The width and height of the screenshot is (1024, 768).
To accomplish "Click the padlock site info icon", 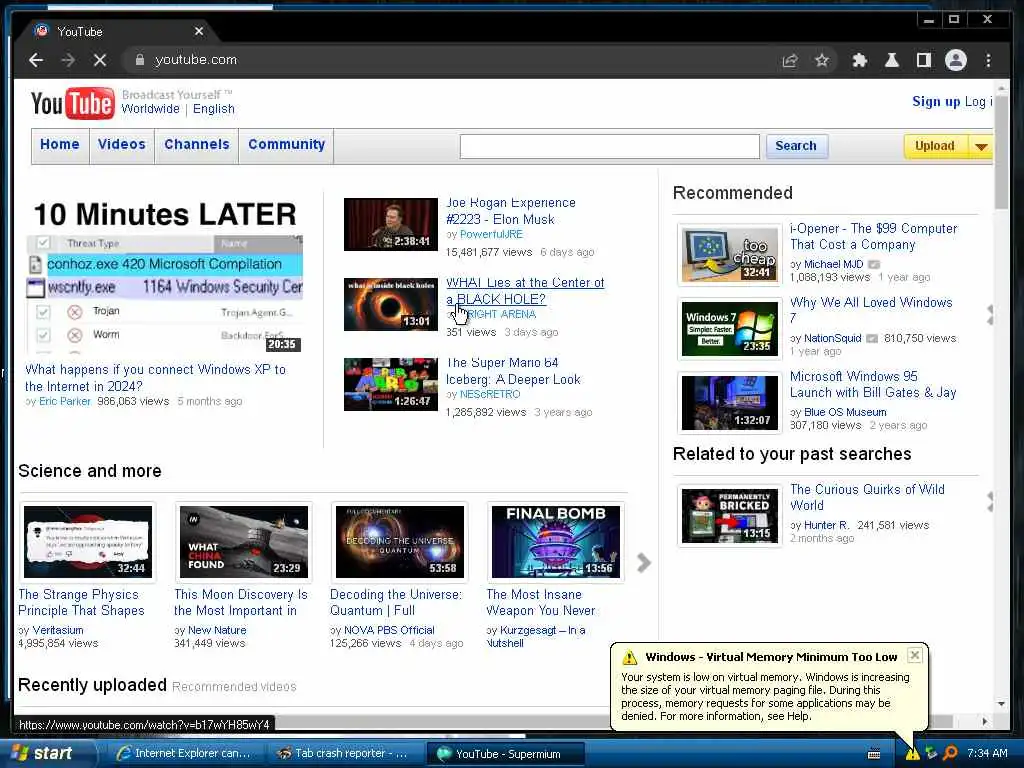I will point(139,59).
